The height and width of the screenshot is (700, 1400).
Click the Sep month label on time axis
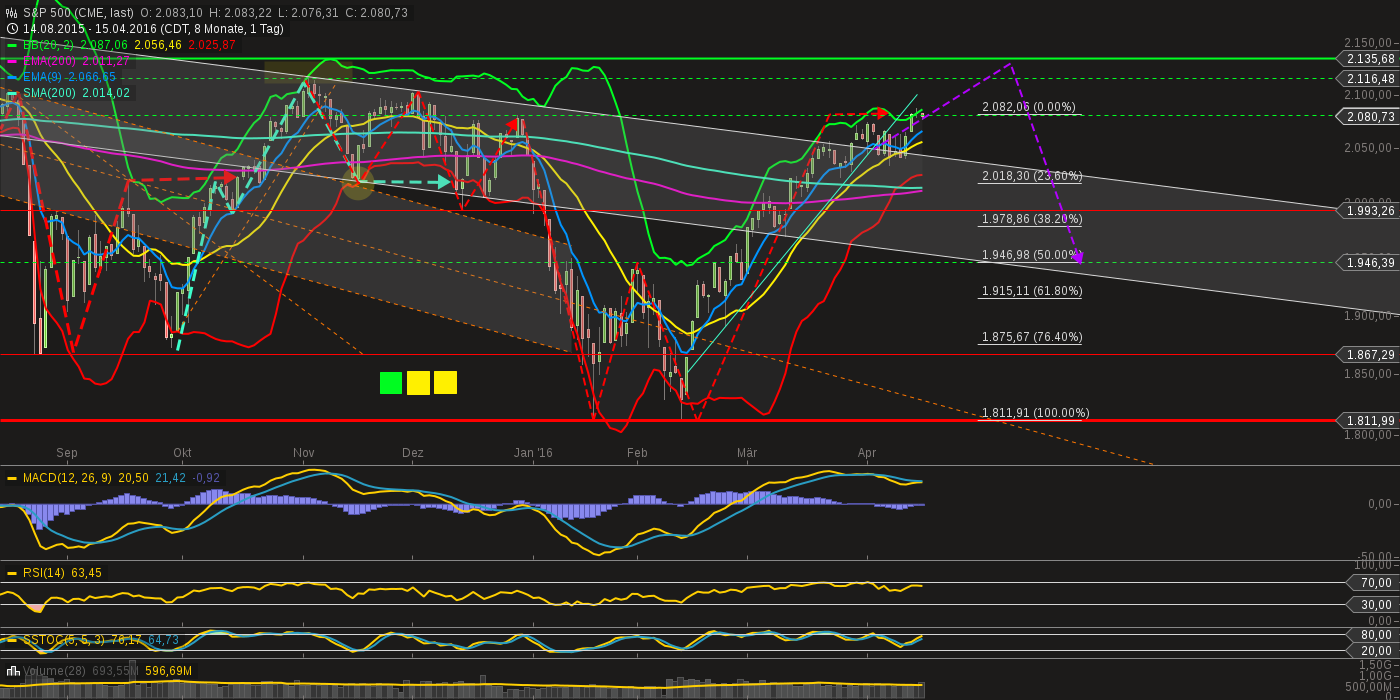tap(67, 453)
